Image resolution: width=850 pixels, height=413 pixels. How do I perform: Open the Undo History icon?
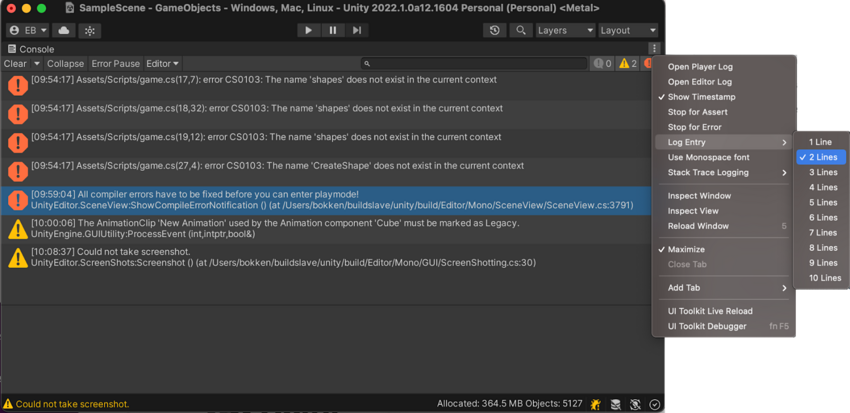[x=494, y=31]
